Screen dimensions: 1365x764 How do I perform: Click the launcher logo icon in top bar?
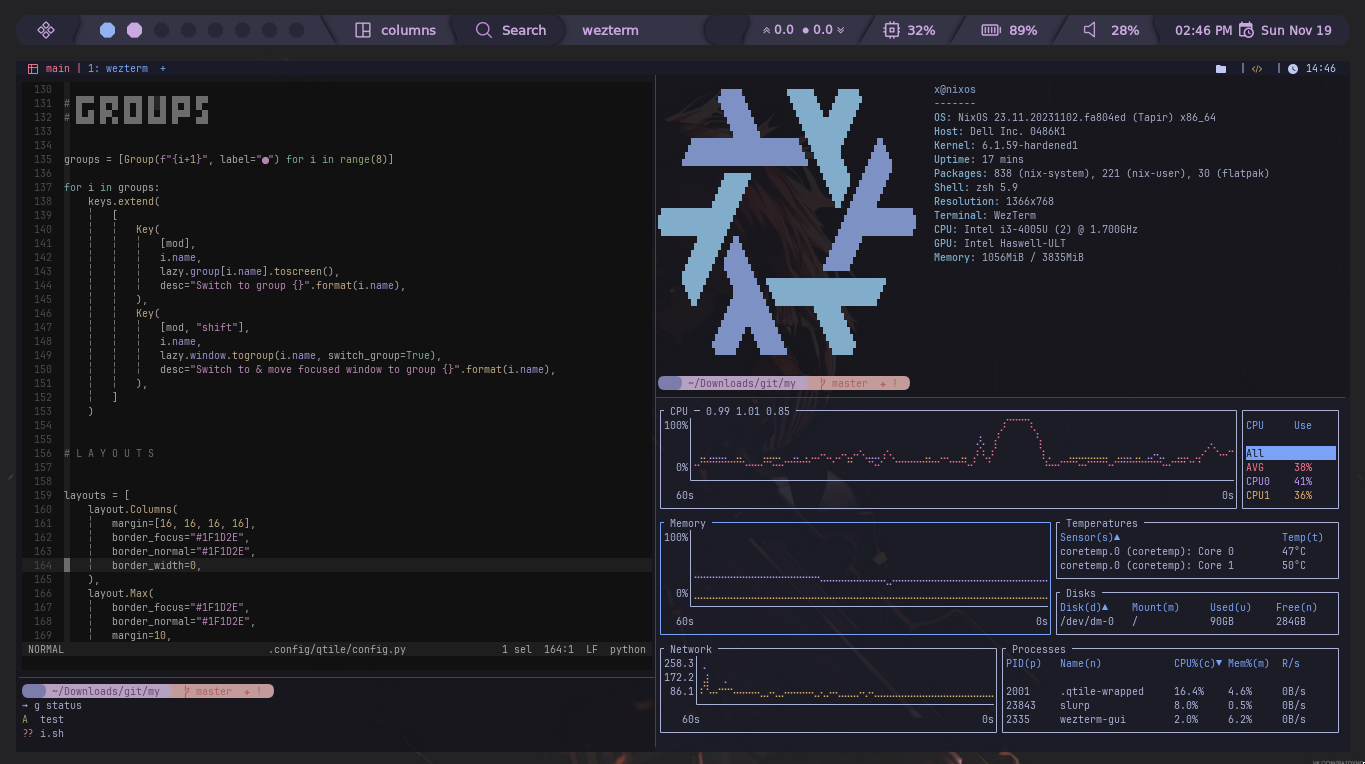point(46,30)
